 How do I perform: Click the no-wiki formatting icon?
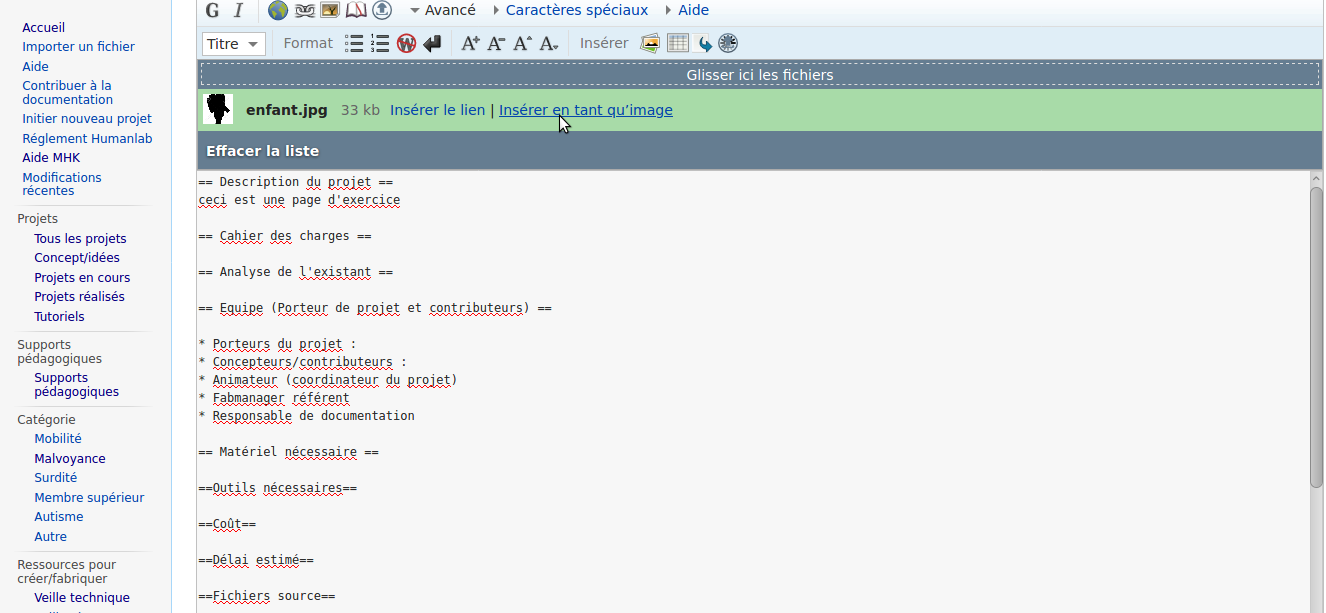pyautogui.click(x=406, y=43)
